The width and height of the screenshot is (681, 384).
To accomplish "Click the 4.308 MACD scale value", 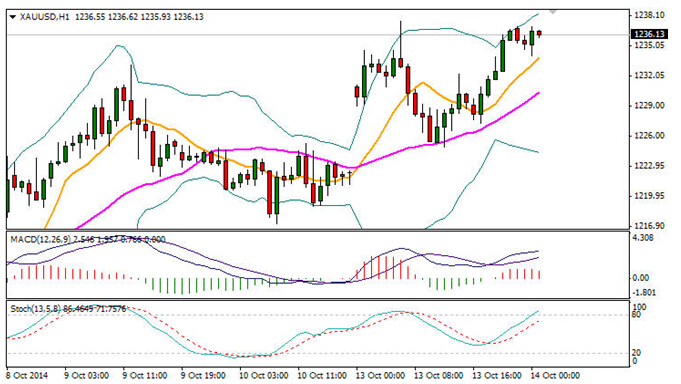I will tap(644, 238).
